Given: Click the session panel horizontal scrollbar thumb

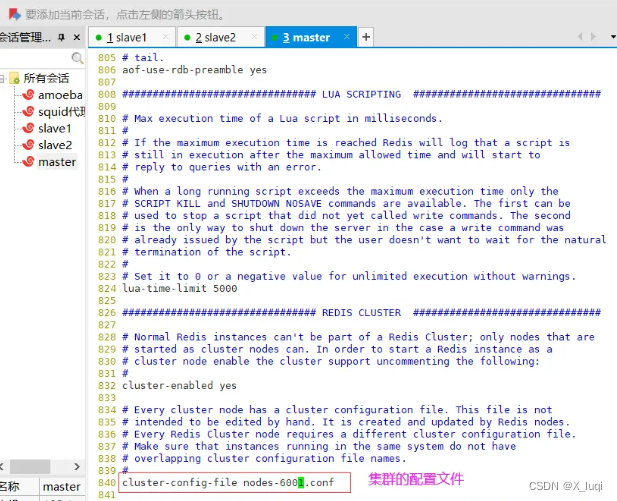Looking at the screenshot, I should tap(30, 467).
